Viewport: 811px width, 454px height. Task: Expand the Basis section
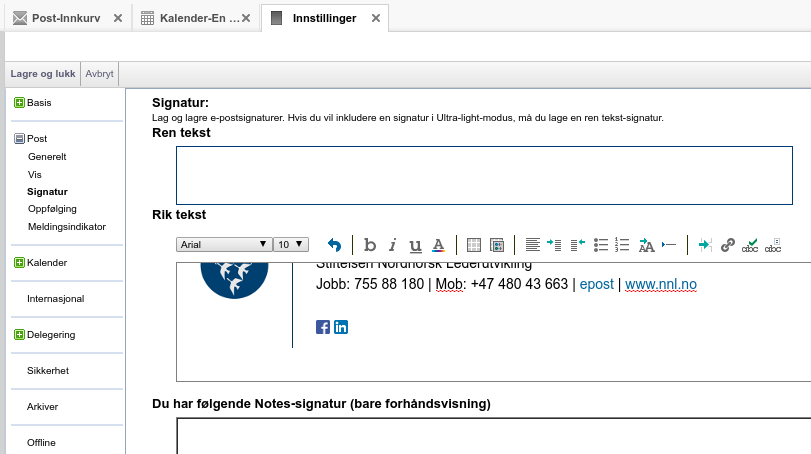[19, 102]
